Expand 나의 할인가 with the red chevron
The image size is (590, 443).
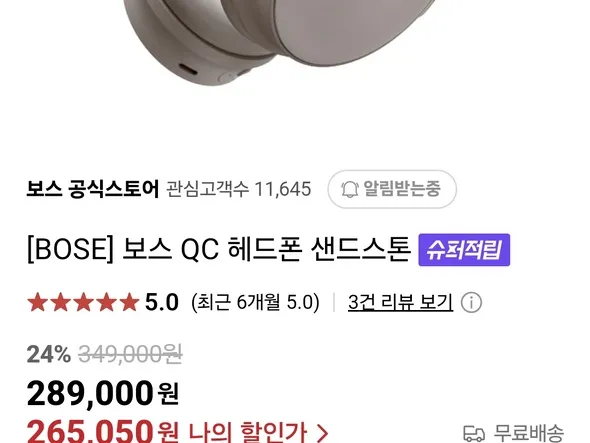click(322, 433)
